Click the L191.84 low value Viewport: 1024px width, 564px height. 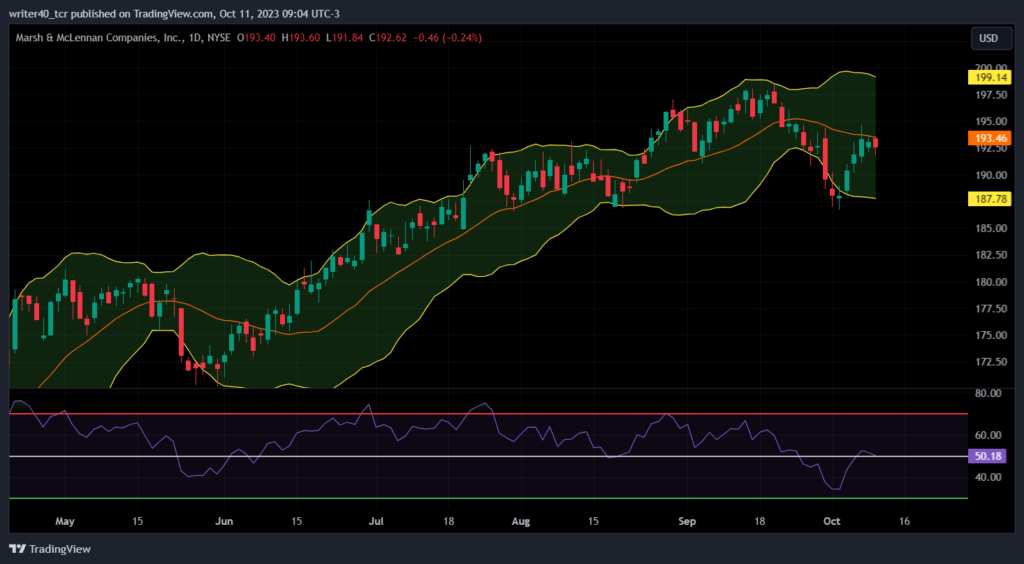point(344,39)
